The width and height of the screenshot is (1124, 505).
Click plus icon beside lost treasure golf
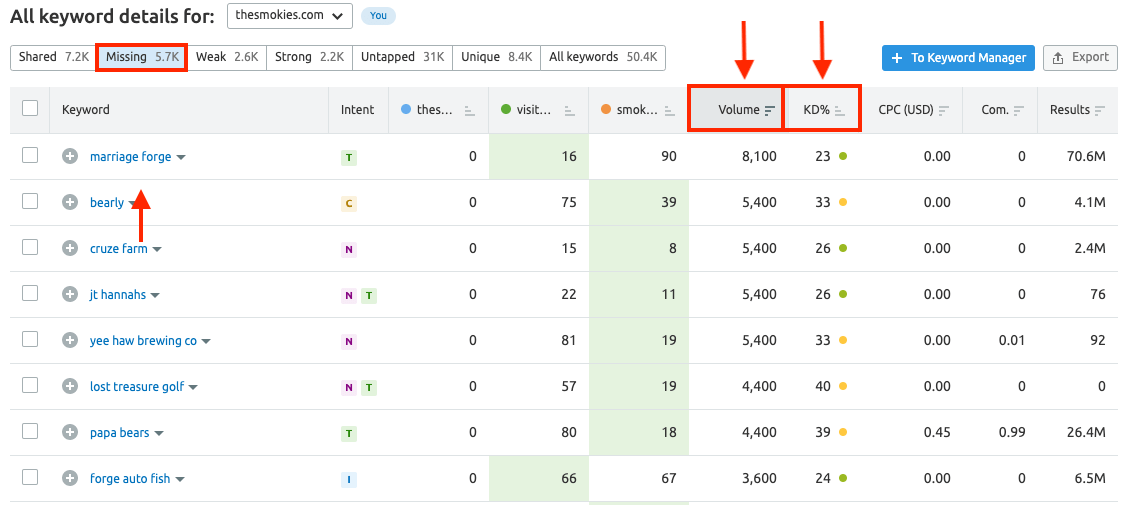click(x=70, y=387)
